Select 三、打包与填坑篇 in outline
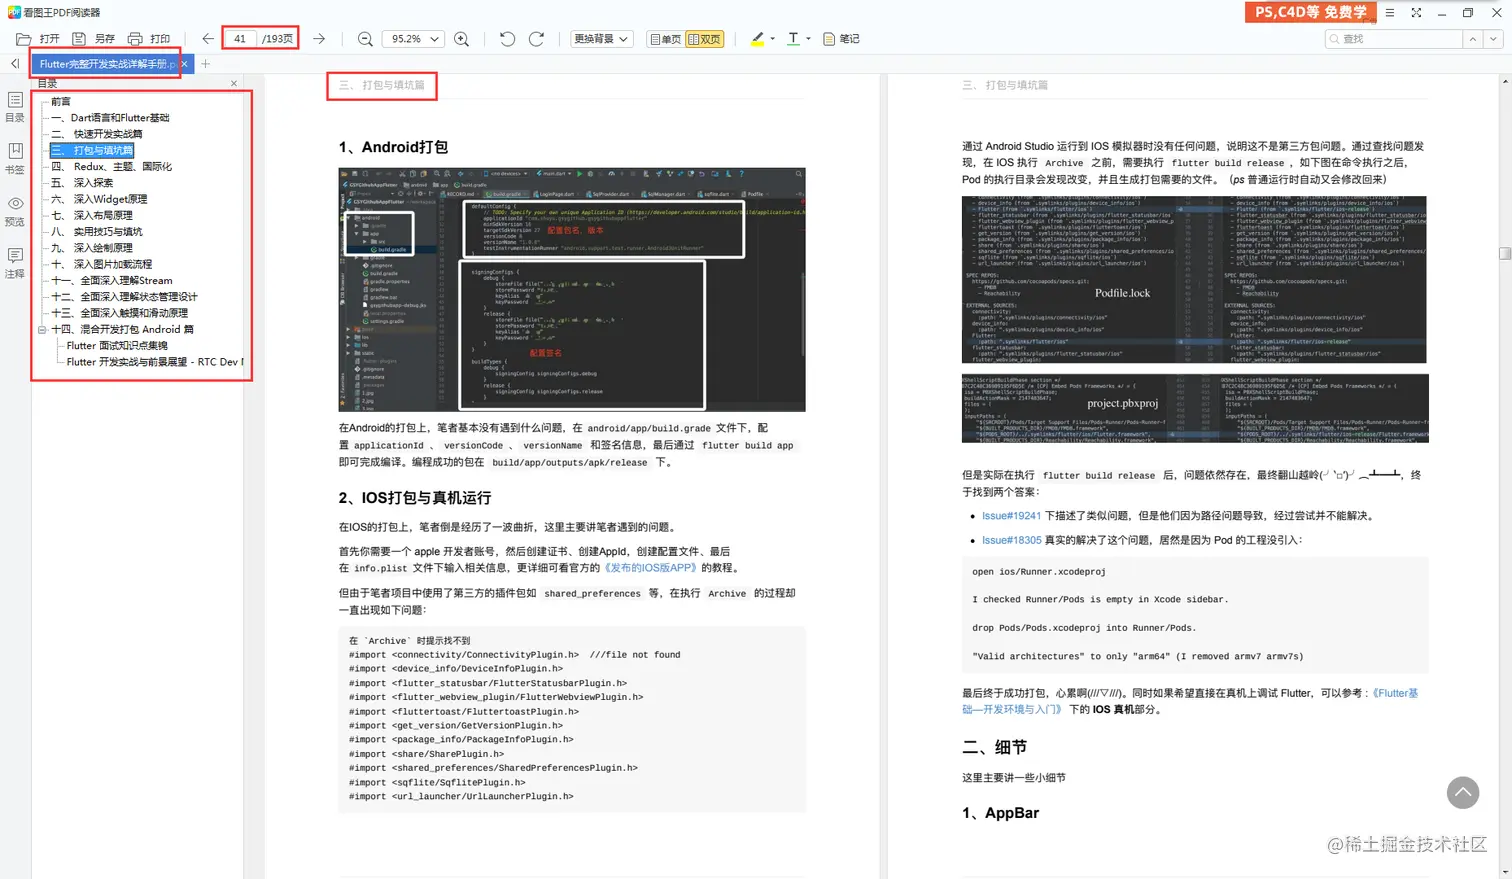The image size is (1512, 879). (x=92, y=150)
